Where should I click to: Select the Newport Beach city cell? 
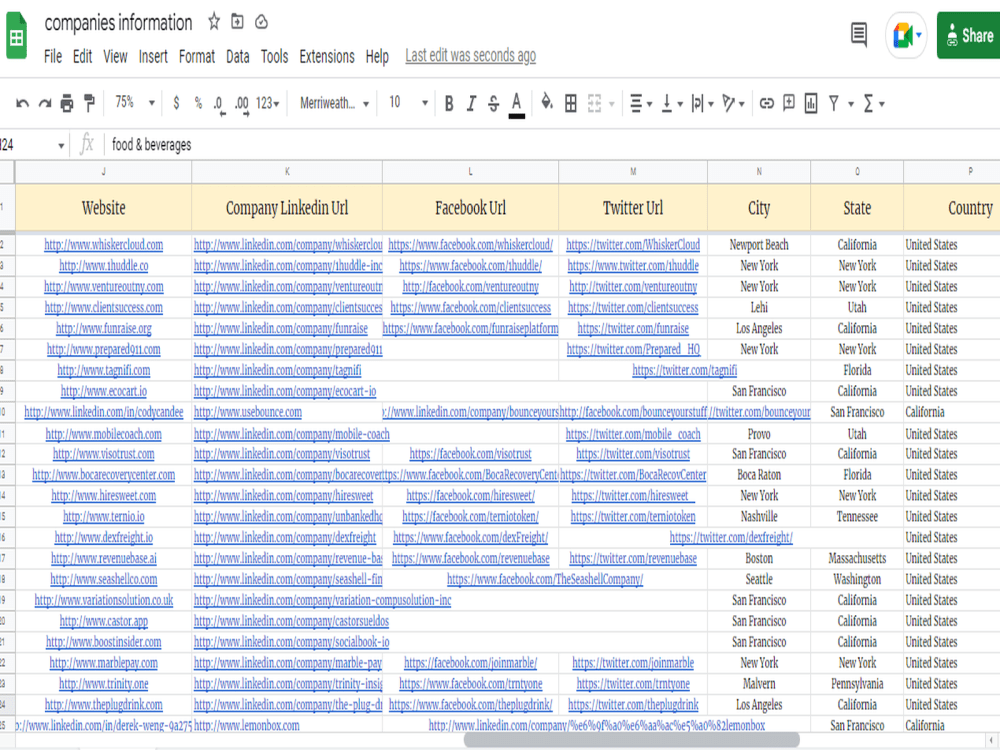[x=759, y=245]
